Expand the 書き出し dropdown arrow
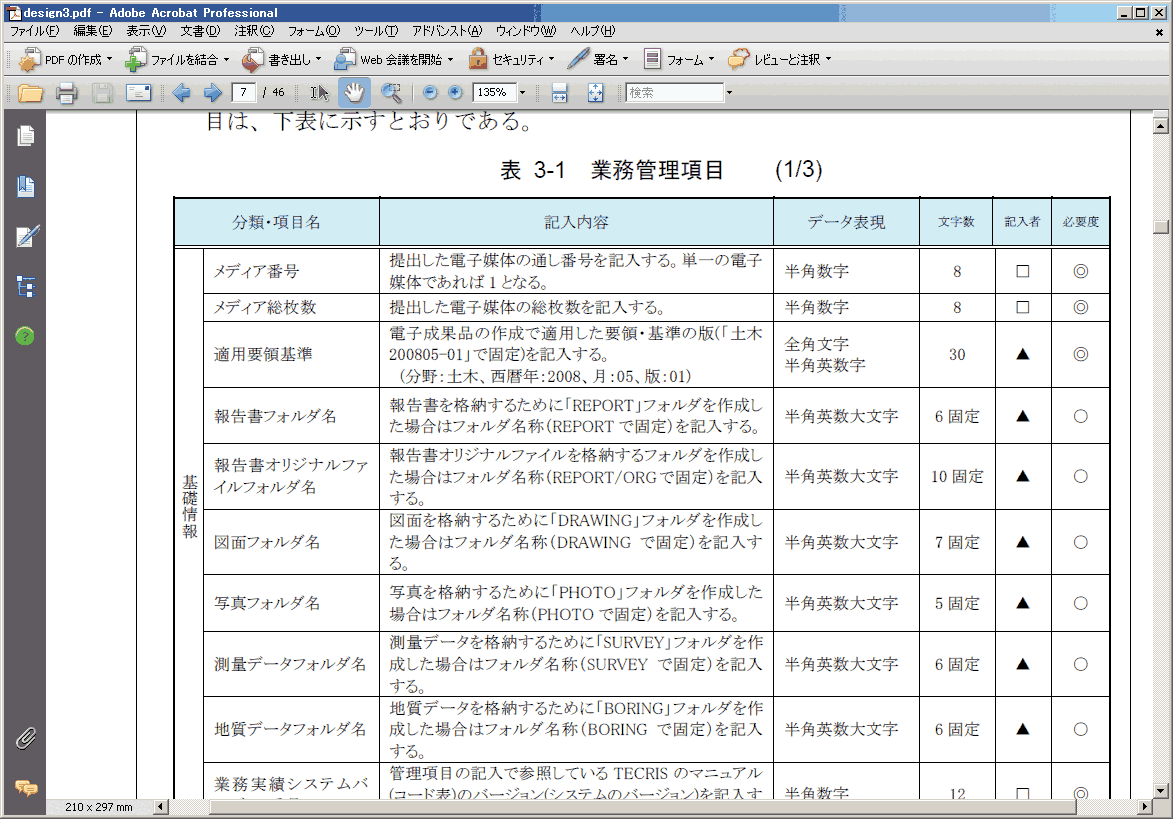Image resolution: width=1173 pixels, height=819 pixels. point(319,59)
